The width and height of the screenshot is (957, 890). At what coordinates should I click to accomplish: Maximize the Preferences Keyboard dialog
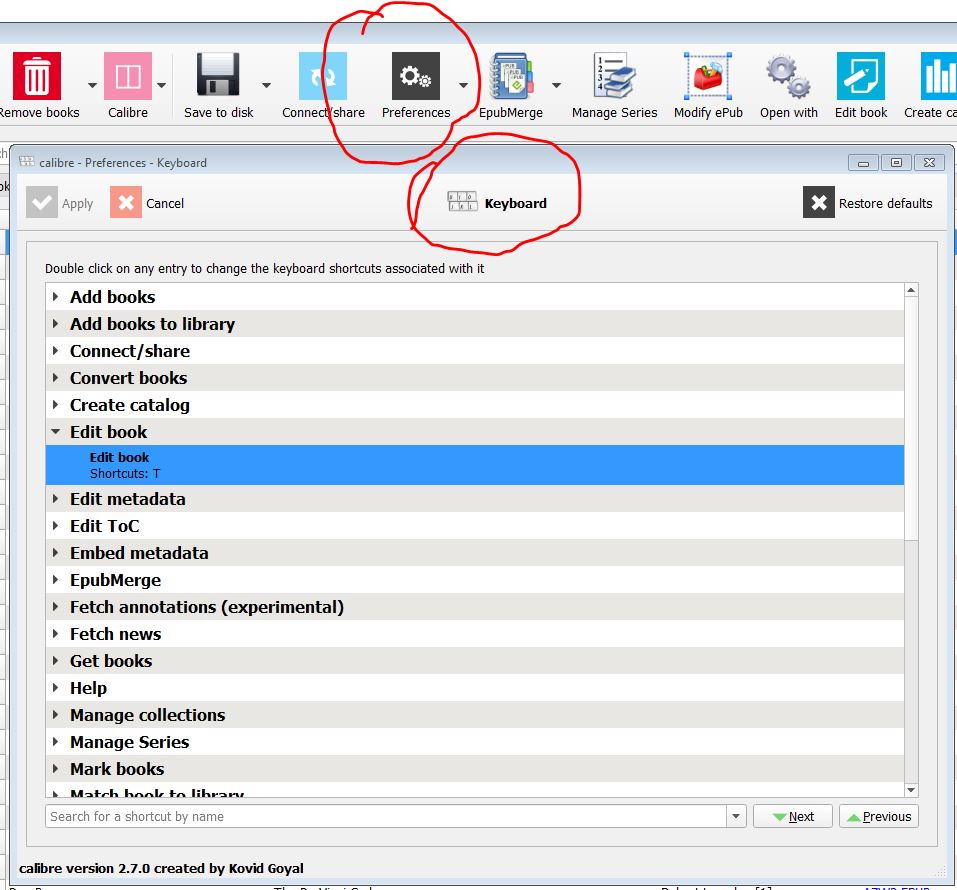click(x=896, y=162)
